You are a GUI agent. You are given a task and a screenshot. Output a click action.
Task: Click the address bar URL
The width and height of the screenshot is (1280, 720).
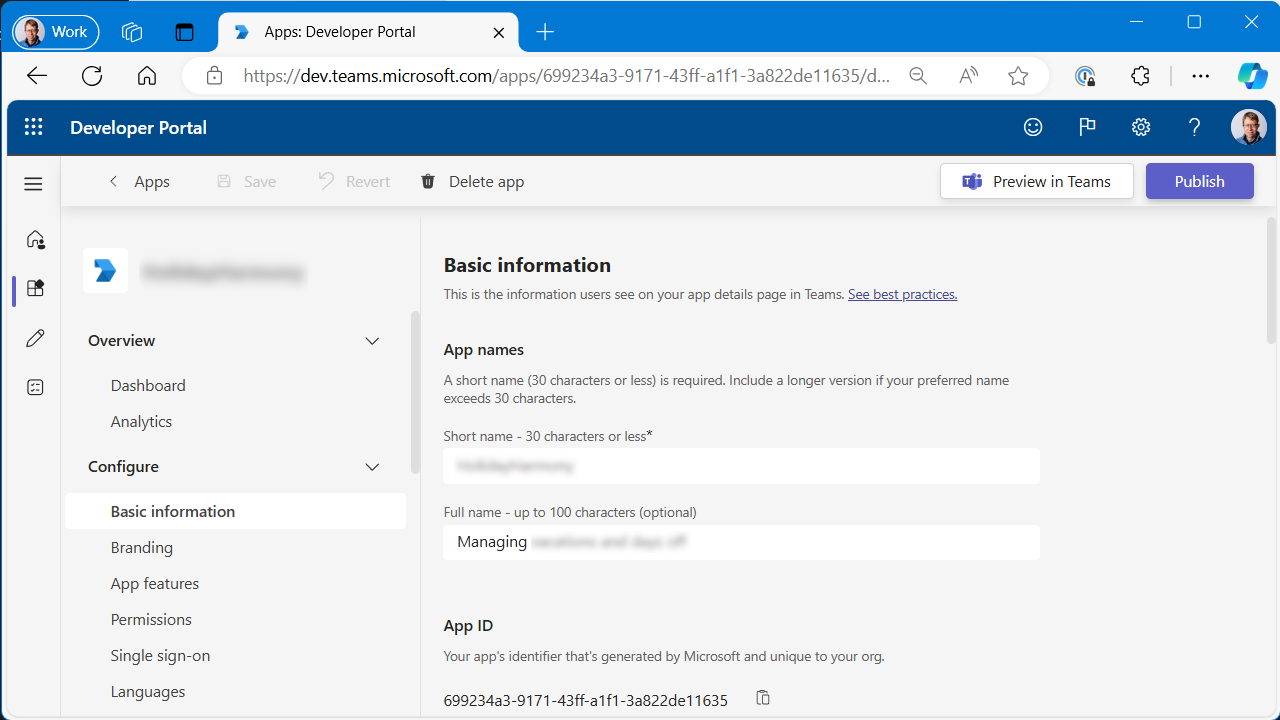567,76
